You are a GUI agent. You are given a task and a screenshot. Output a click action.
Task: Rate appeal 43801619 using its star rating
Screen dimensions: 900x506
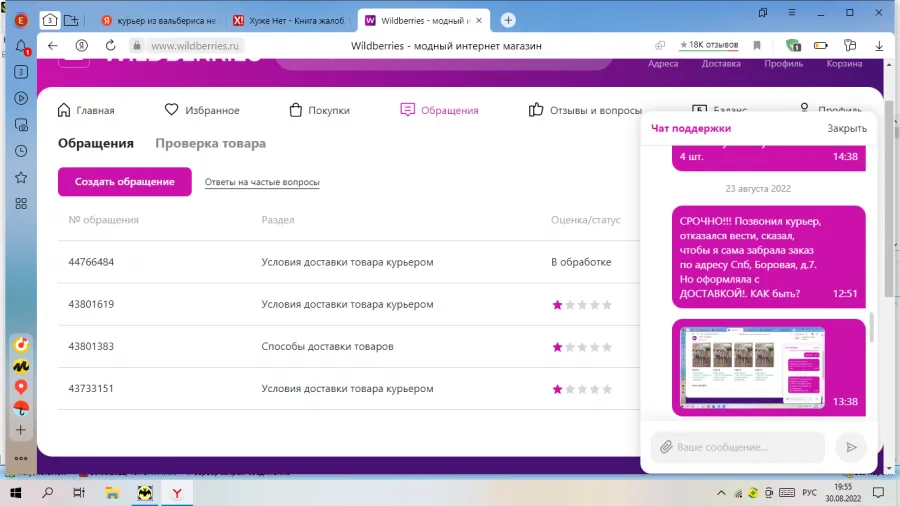tap(582, 305)
